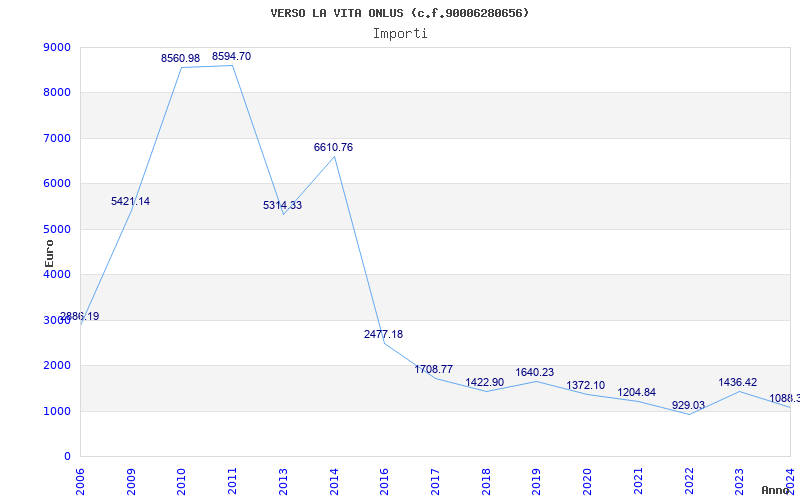This screenshot has height=500, width=800.
Task: Click the x-axis year 2013
Action: pyautogui.click(x=283, y=482)
